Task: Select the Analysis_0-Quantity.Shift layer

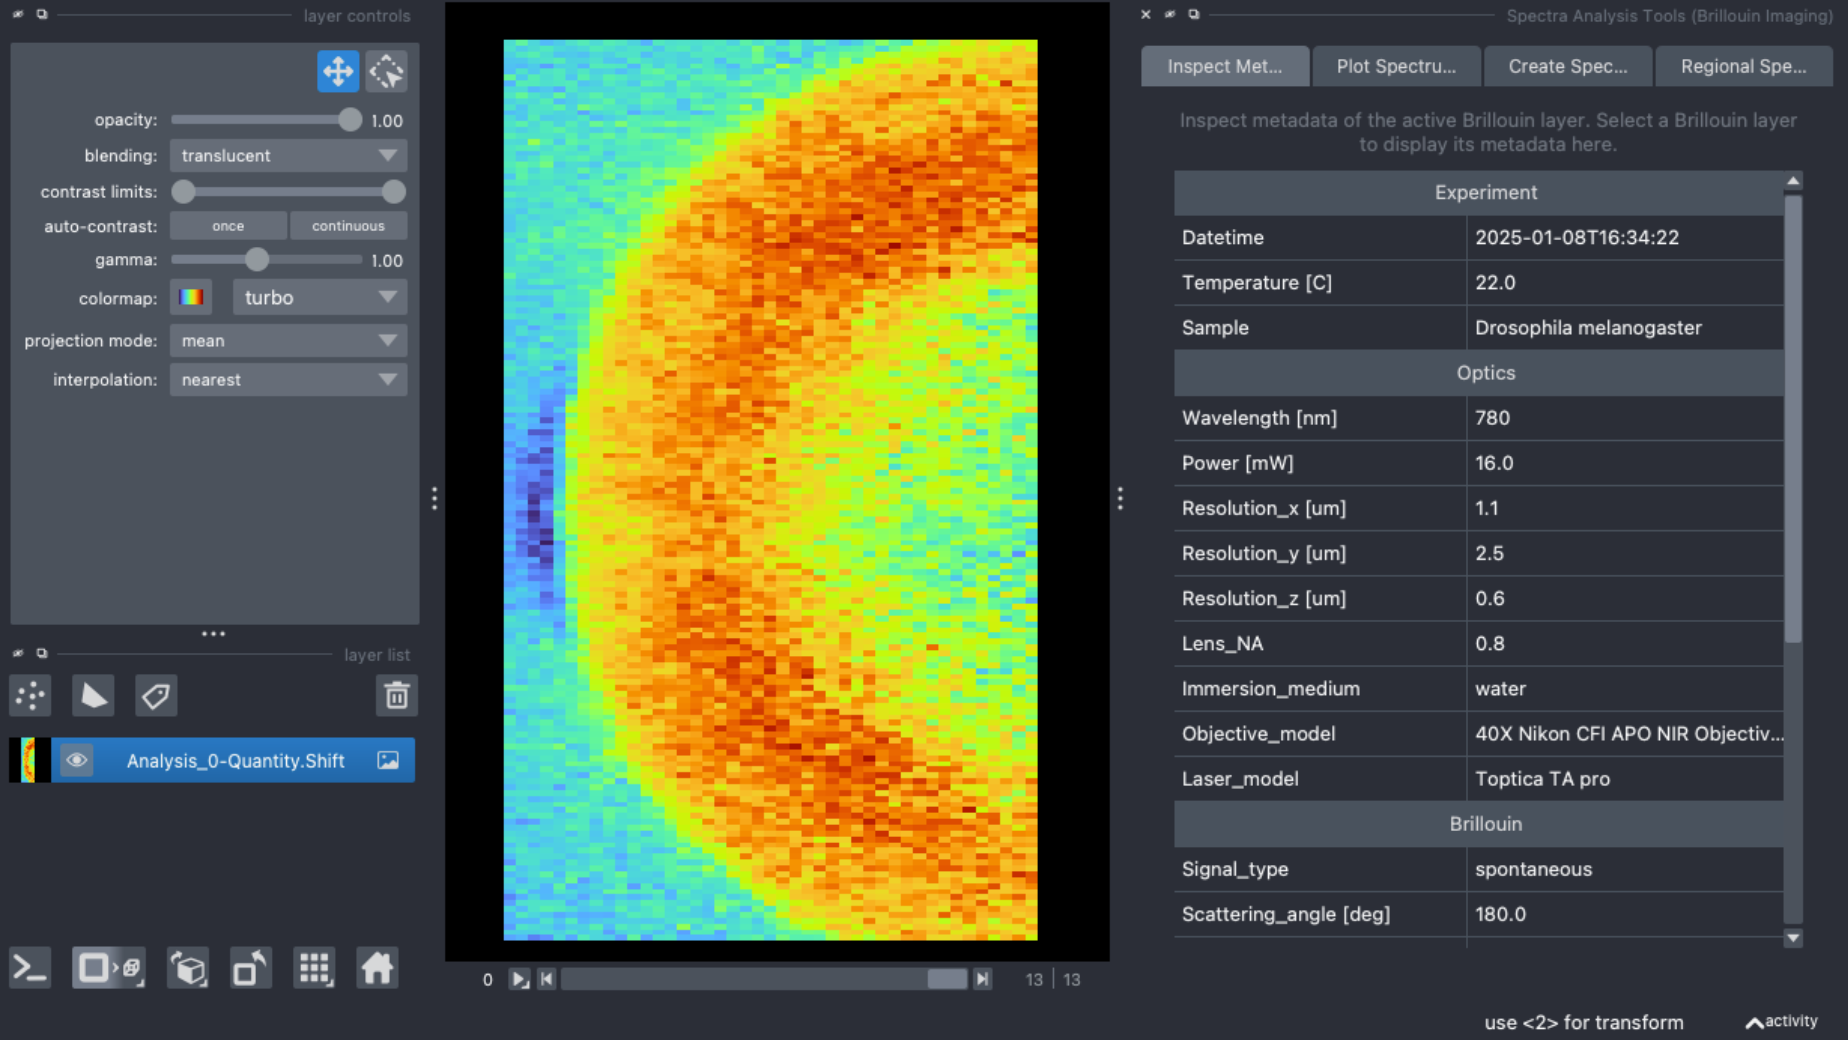Action: tap(235, 760)
